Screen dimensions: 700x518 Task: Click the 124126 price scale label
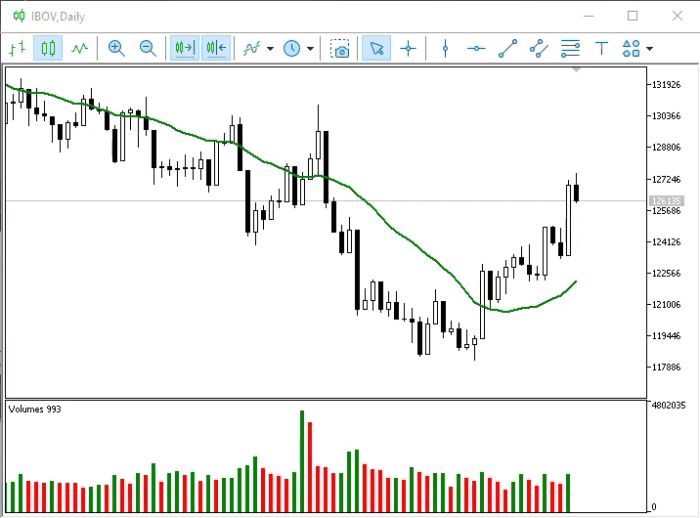coord(666,242)
